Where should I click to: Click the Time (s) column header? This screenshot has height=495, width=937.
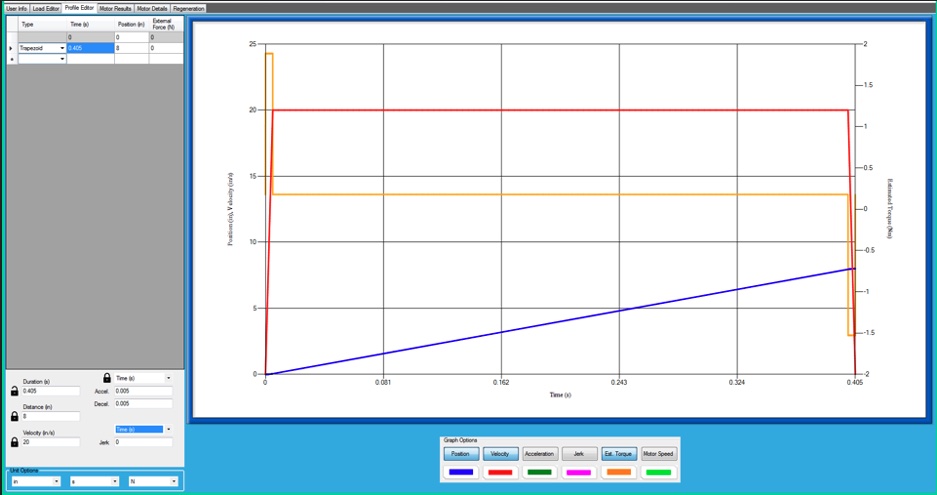[x=90, y=25]
